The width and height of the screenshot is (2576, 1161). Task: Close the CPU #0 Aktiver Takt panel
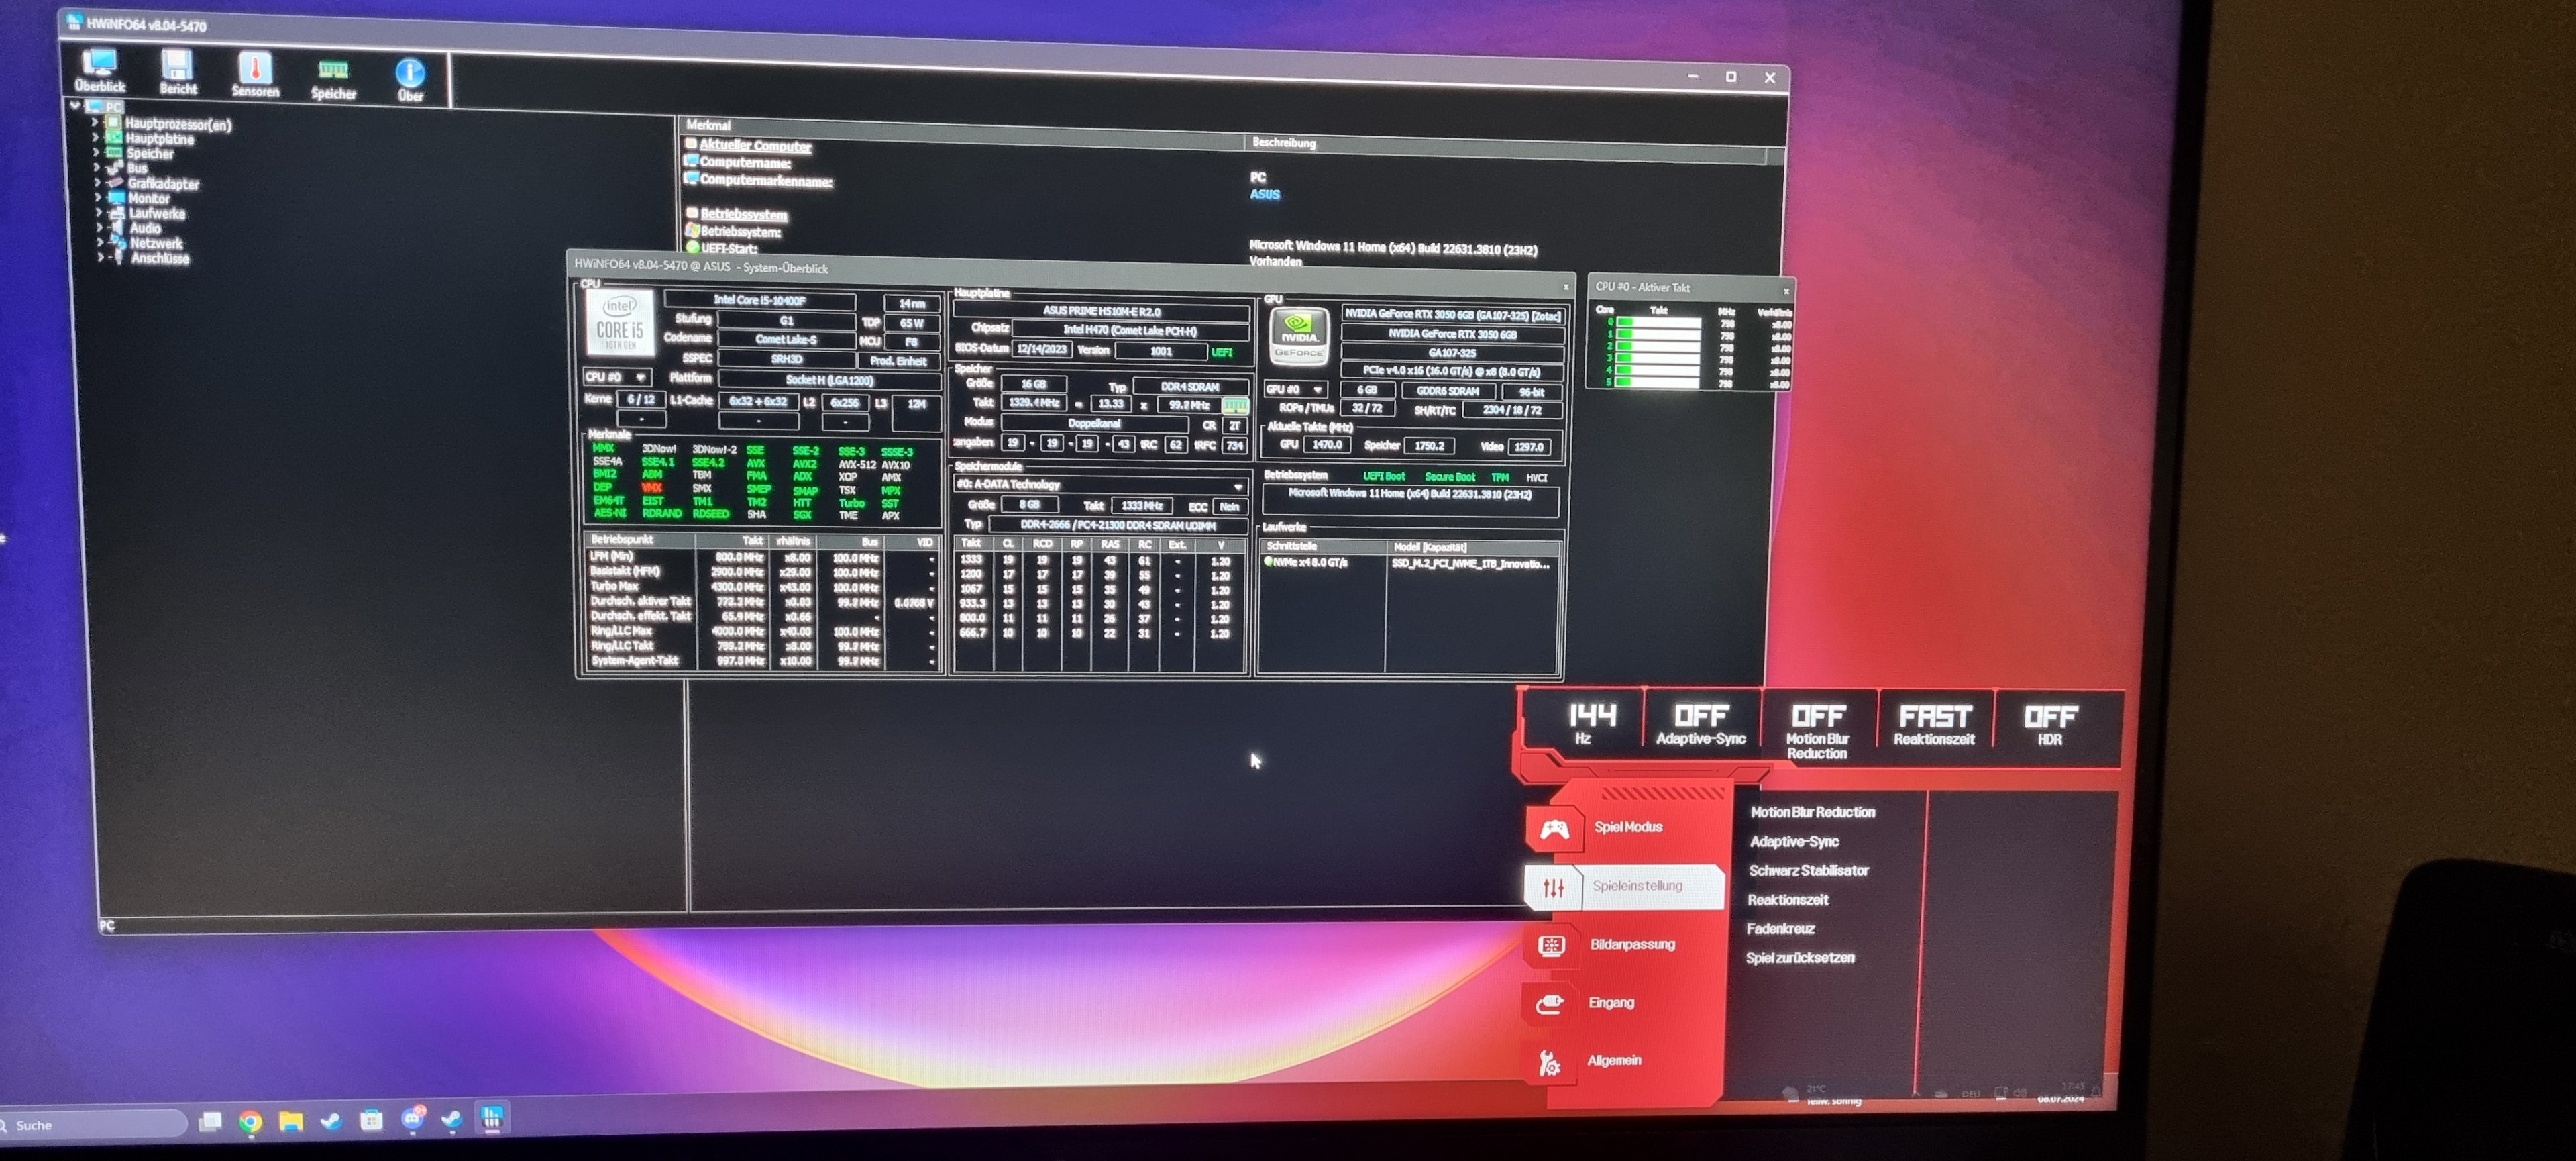coord(1786,291)
